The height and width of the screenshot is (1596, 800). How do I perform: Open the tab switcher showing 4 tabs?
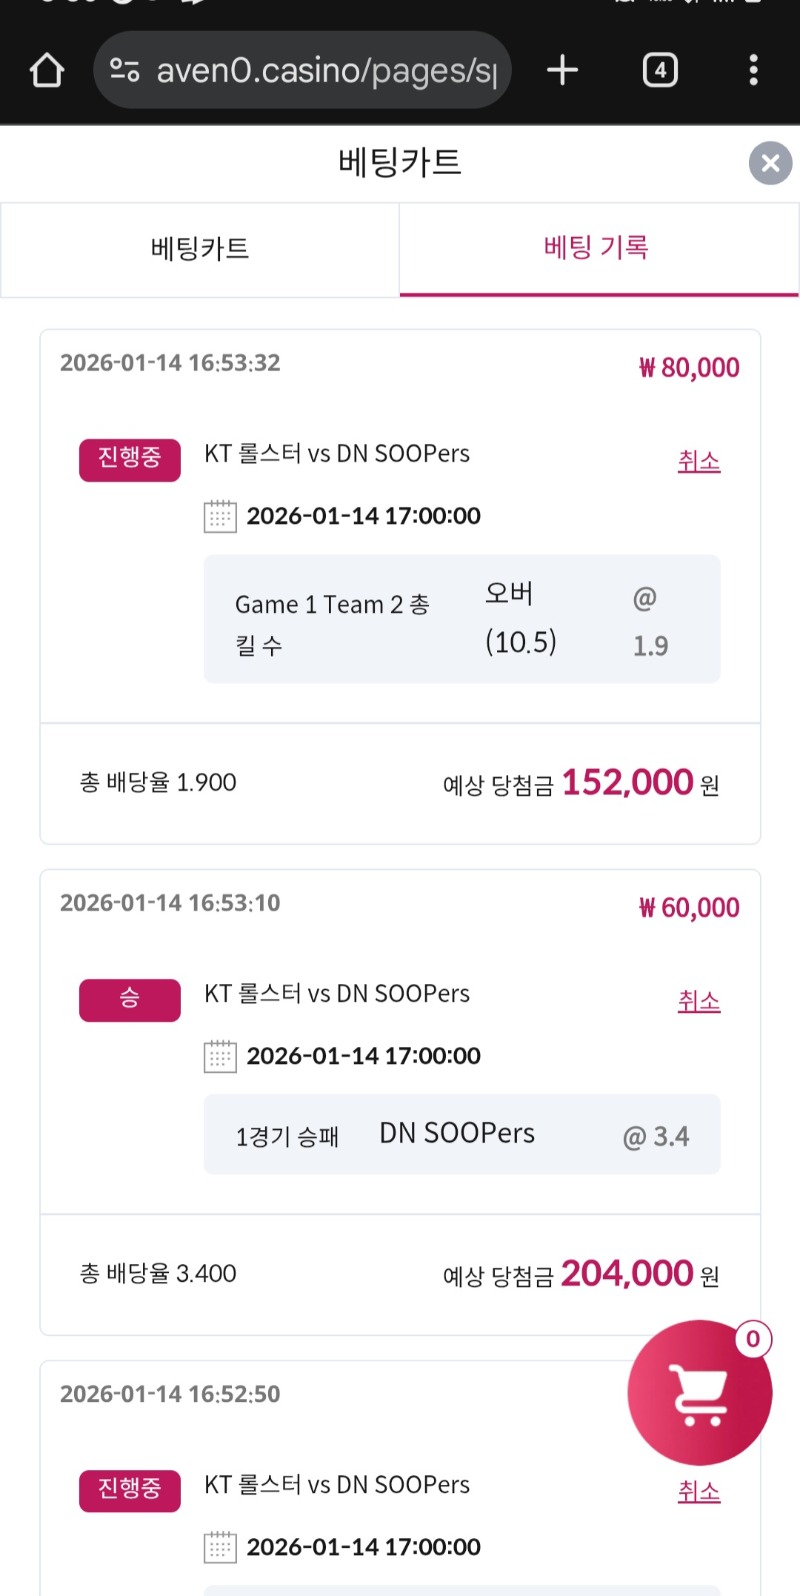(660, 70)
